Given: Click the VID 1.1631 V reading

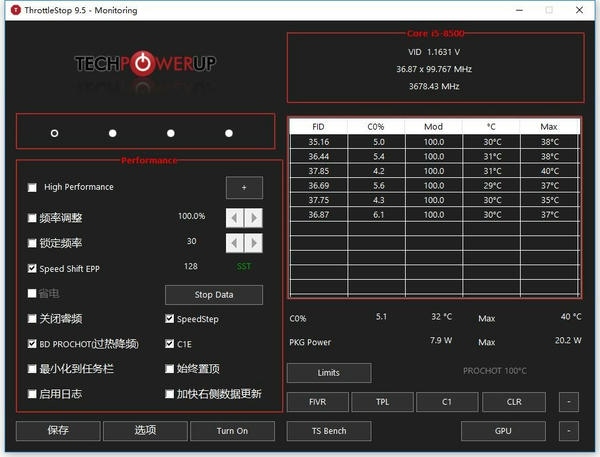Looking at the screenshot, I should click(x=434, y=52).
